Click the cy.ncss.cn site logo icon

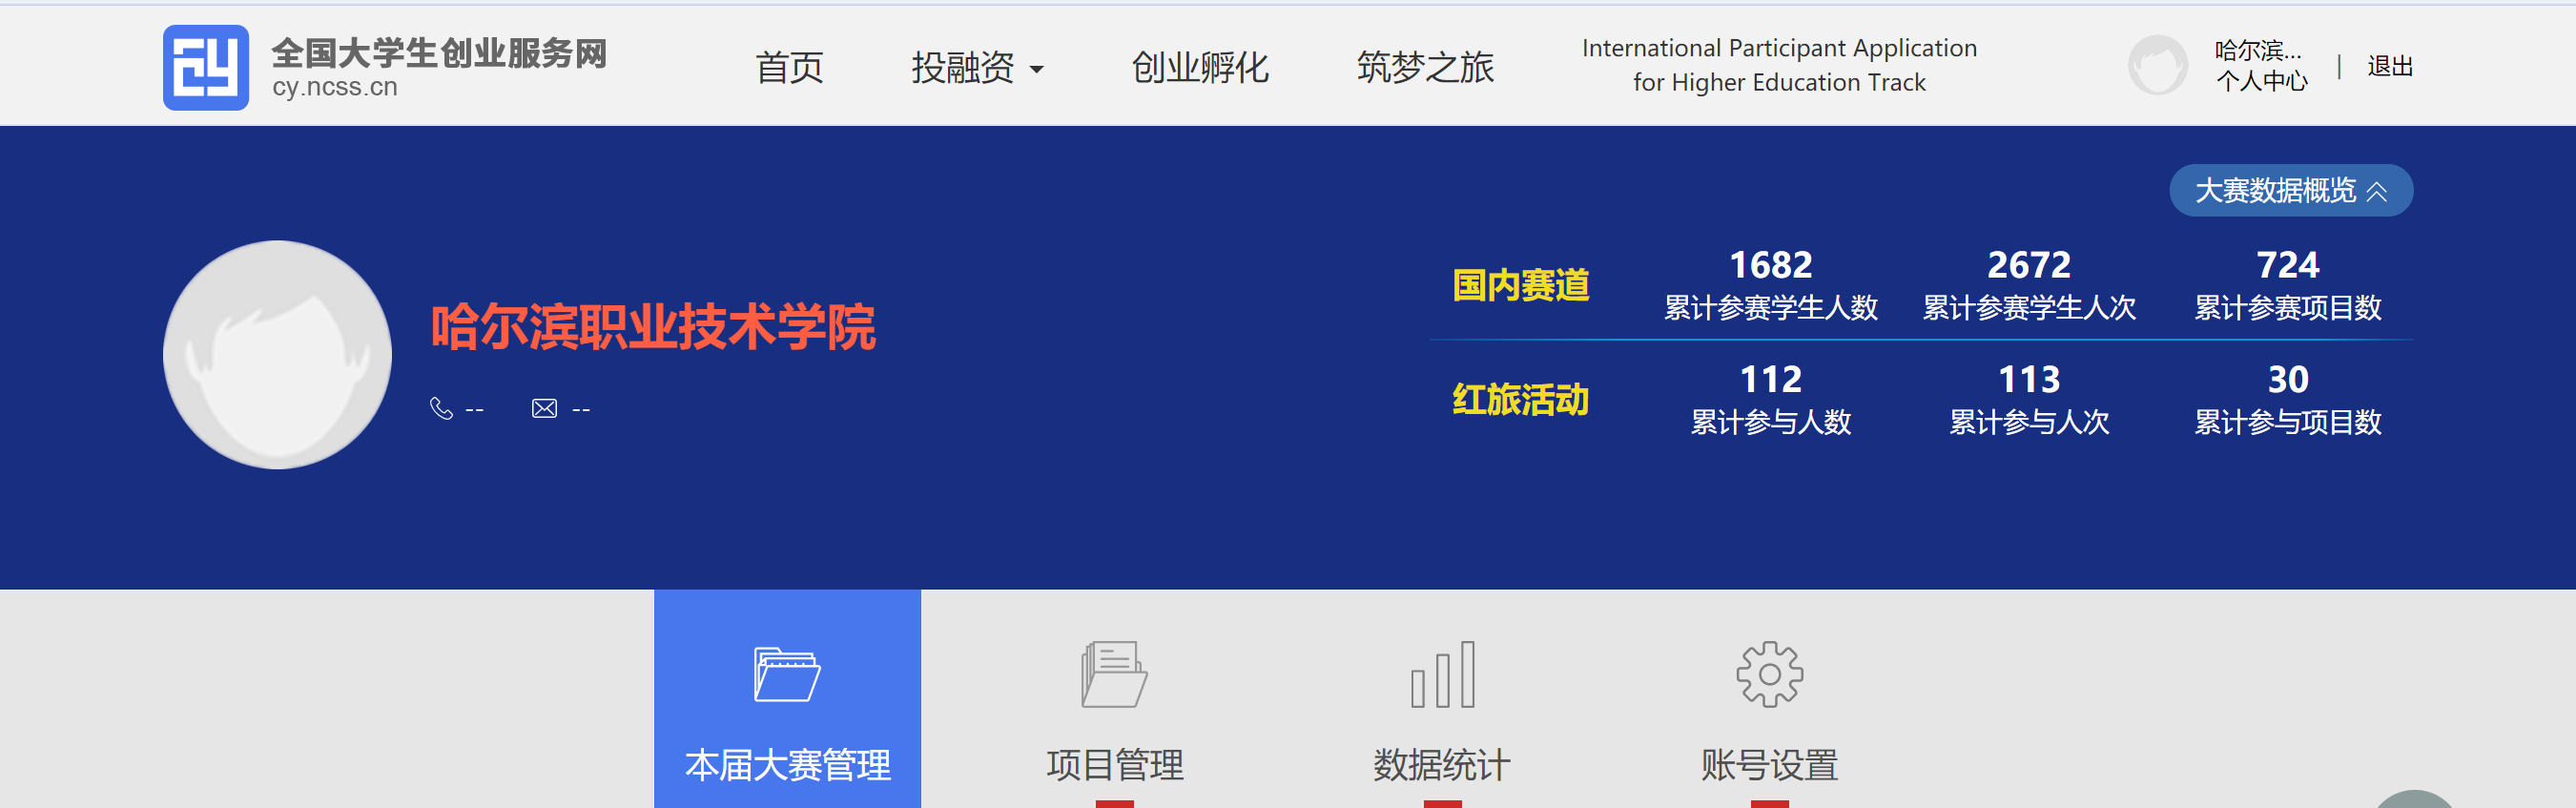click(206, 67)
